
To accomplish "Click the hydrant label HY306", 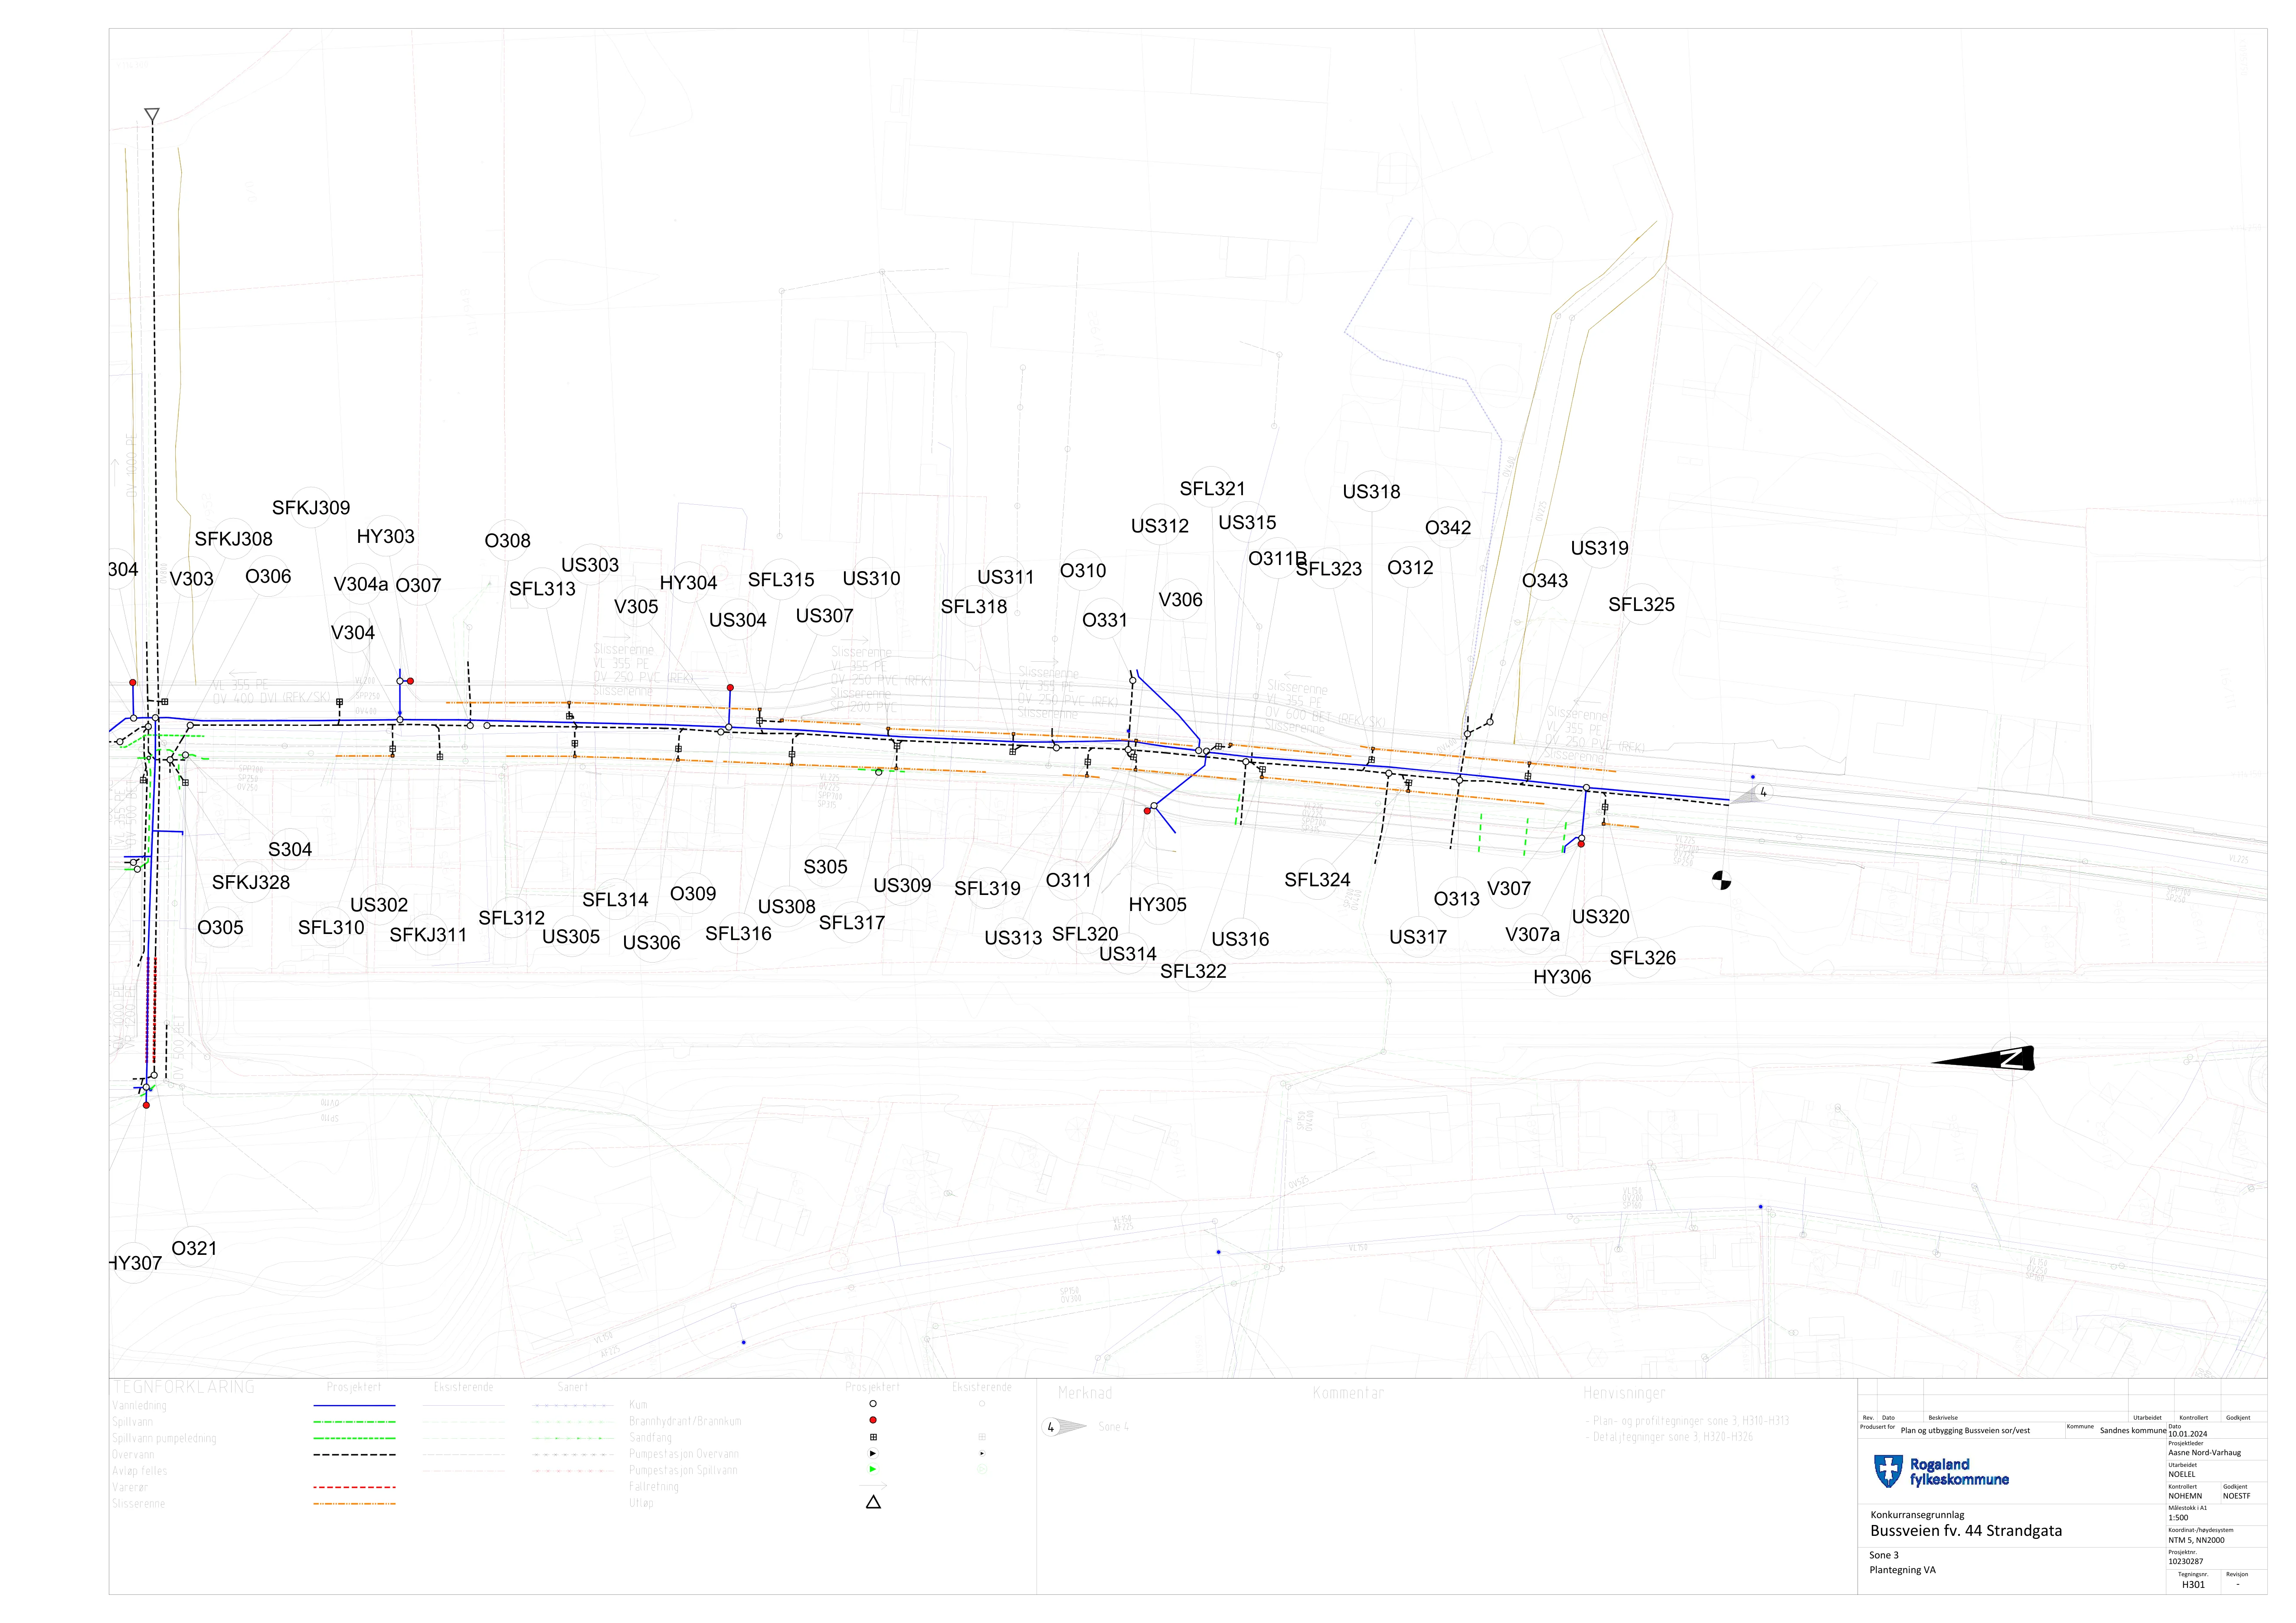I will (x=1562, y=978).
